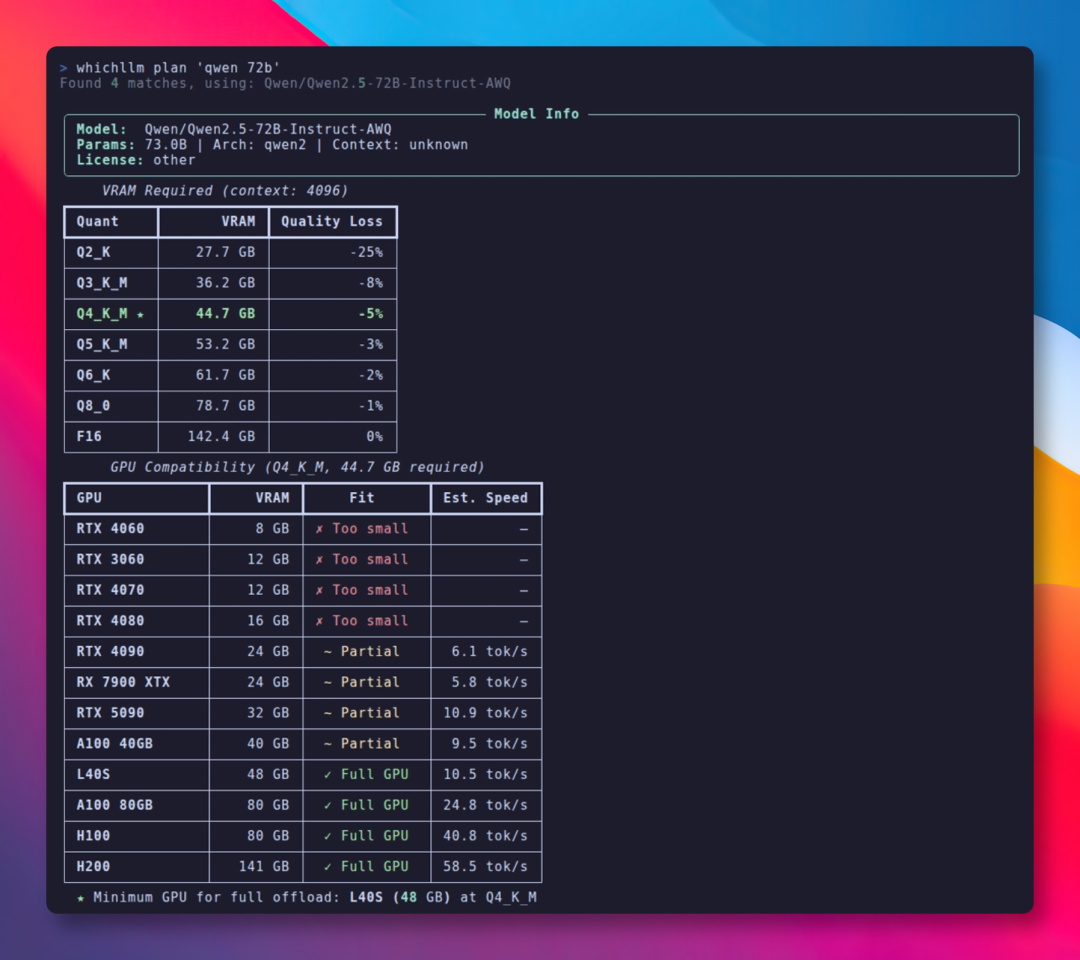This screenshot has width=1080, height=960.
Task: Click the highlighted Q4_K_M quant label
Action: click(101, 314)
